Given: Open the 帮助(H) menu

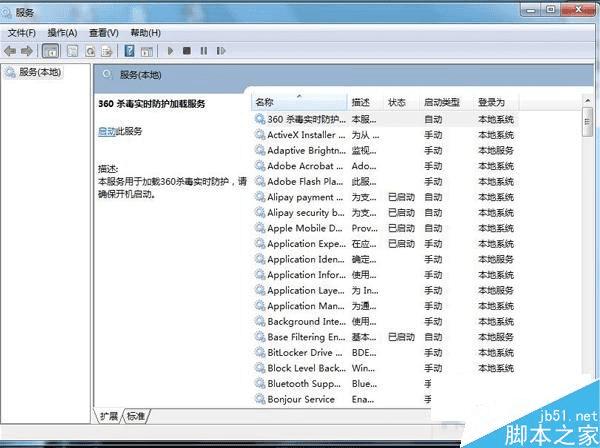Looking at the screenshot, I should pos(145,33).
